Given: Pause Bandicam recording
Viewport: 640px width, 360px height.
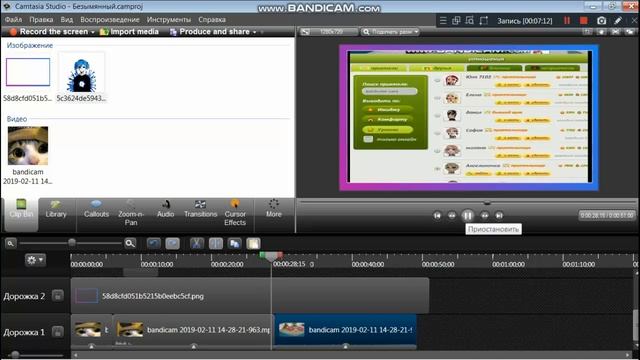Looking at the screenshot, I should point(567,20).
